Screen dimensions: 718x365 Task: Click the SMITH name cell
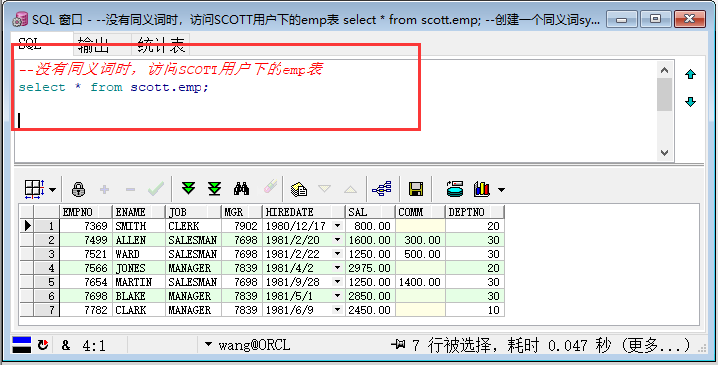pyautogui.click(x=139, y=226)
